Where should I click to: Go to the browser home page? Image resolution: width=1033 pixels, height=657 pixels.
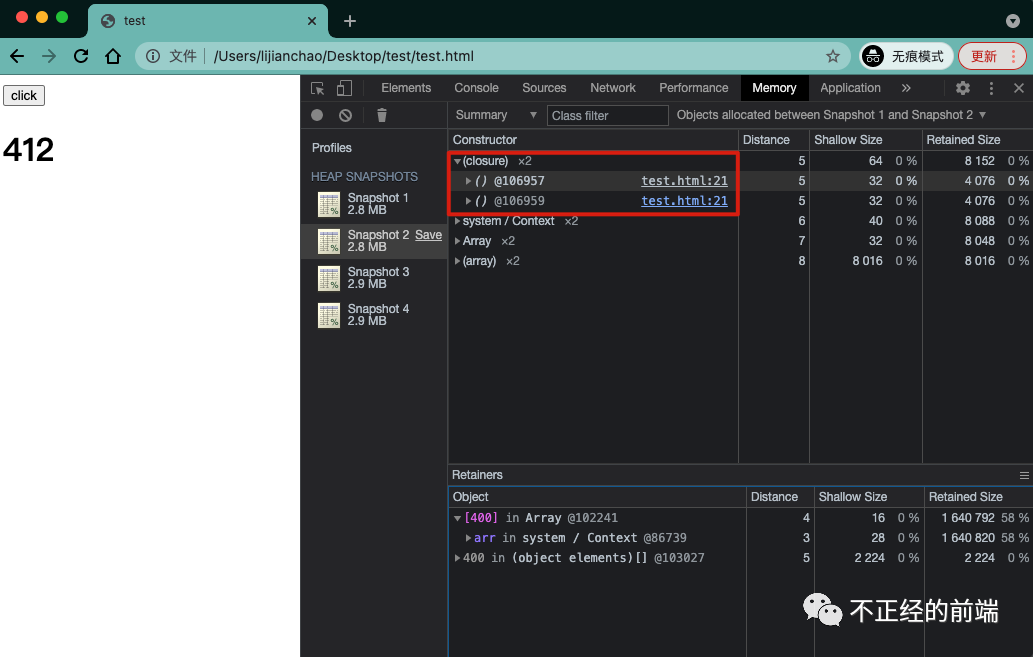tap(113, 56)
